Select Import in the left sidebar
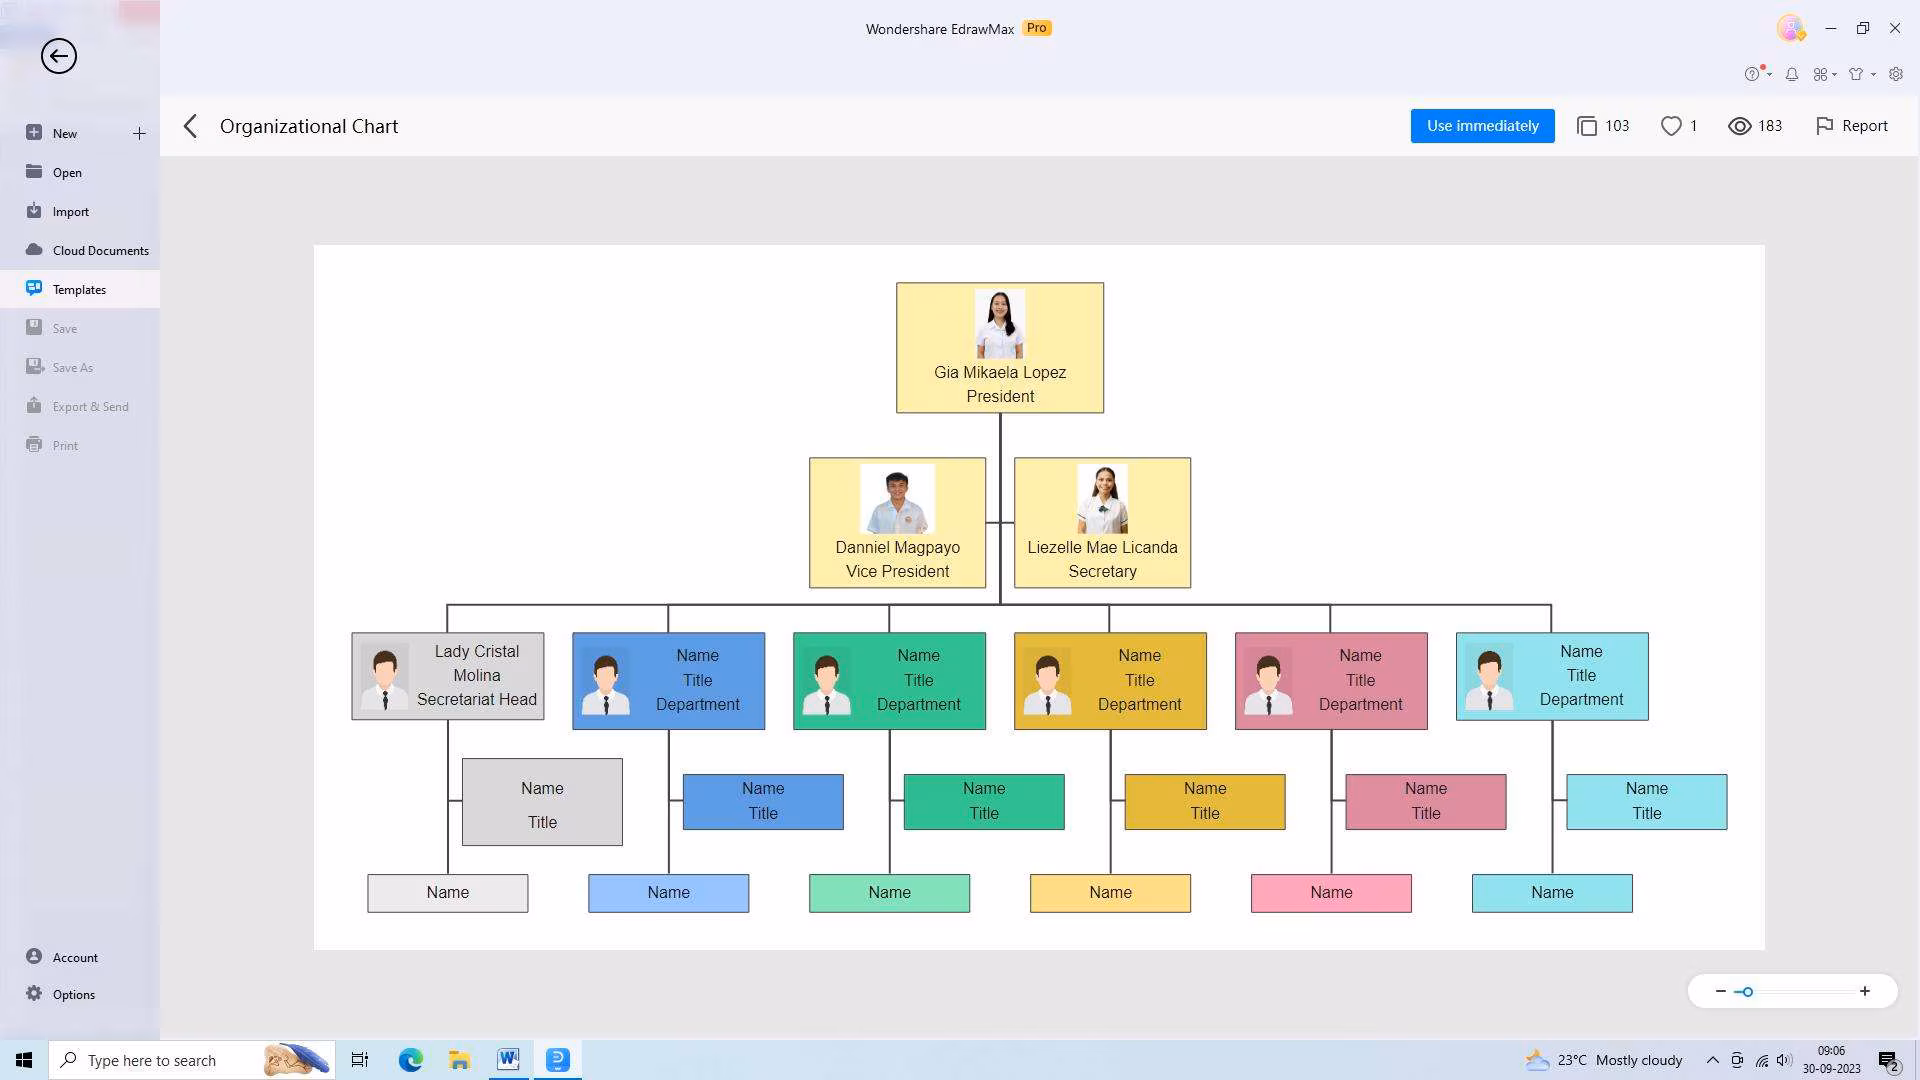 pyautogui.click(x=70, y=211)
